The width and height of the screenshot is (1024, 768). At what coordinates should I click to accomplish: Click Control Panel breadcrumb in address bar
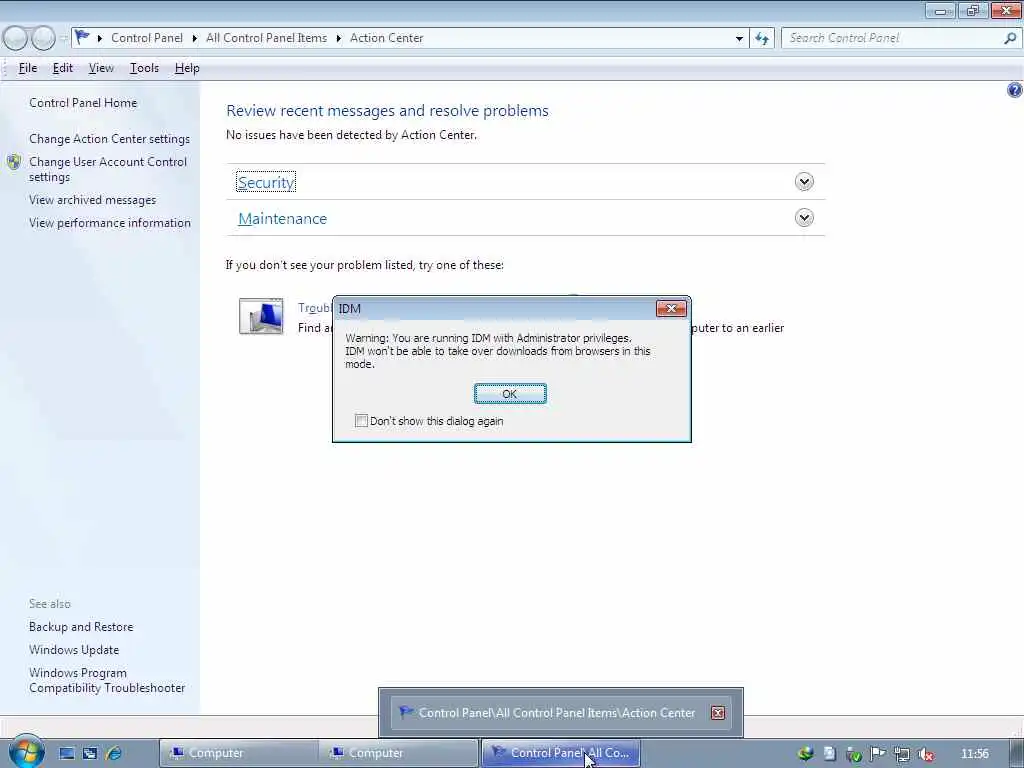click(147, 38)
